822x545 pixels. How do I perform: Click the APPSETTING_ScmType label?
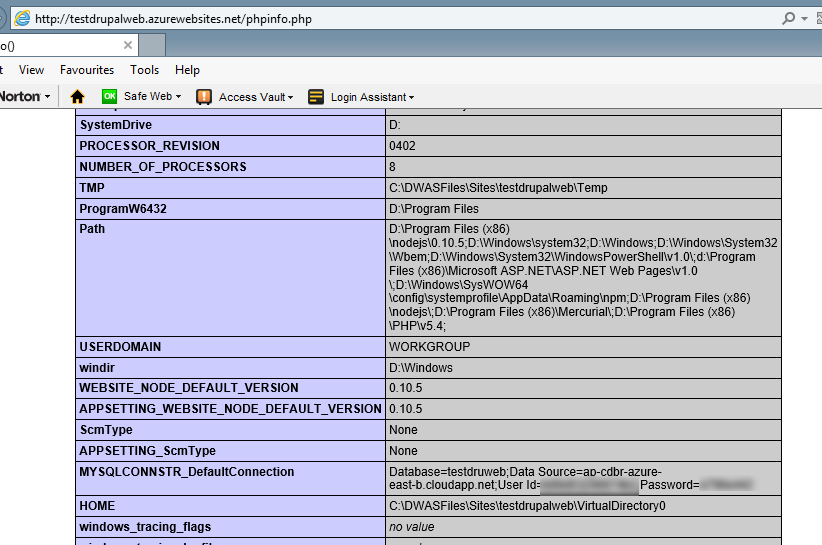click(147, 451)
